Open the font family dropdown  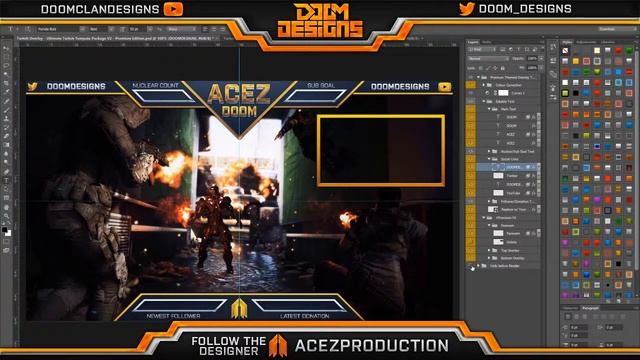(x=82, y=29)
